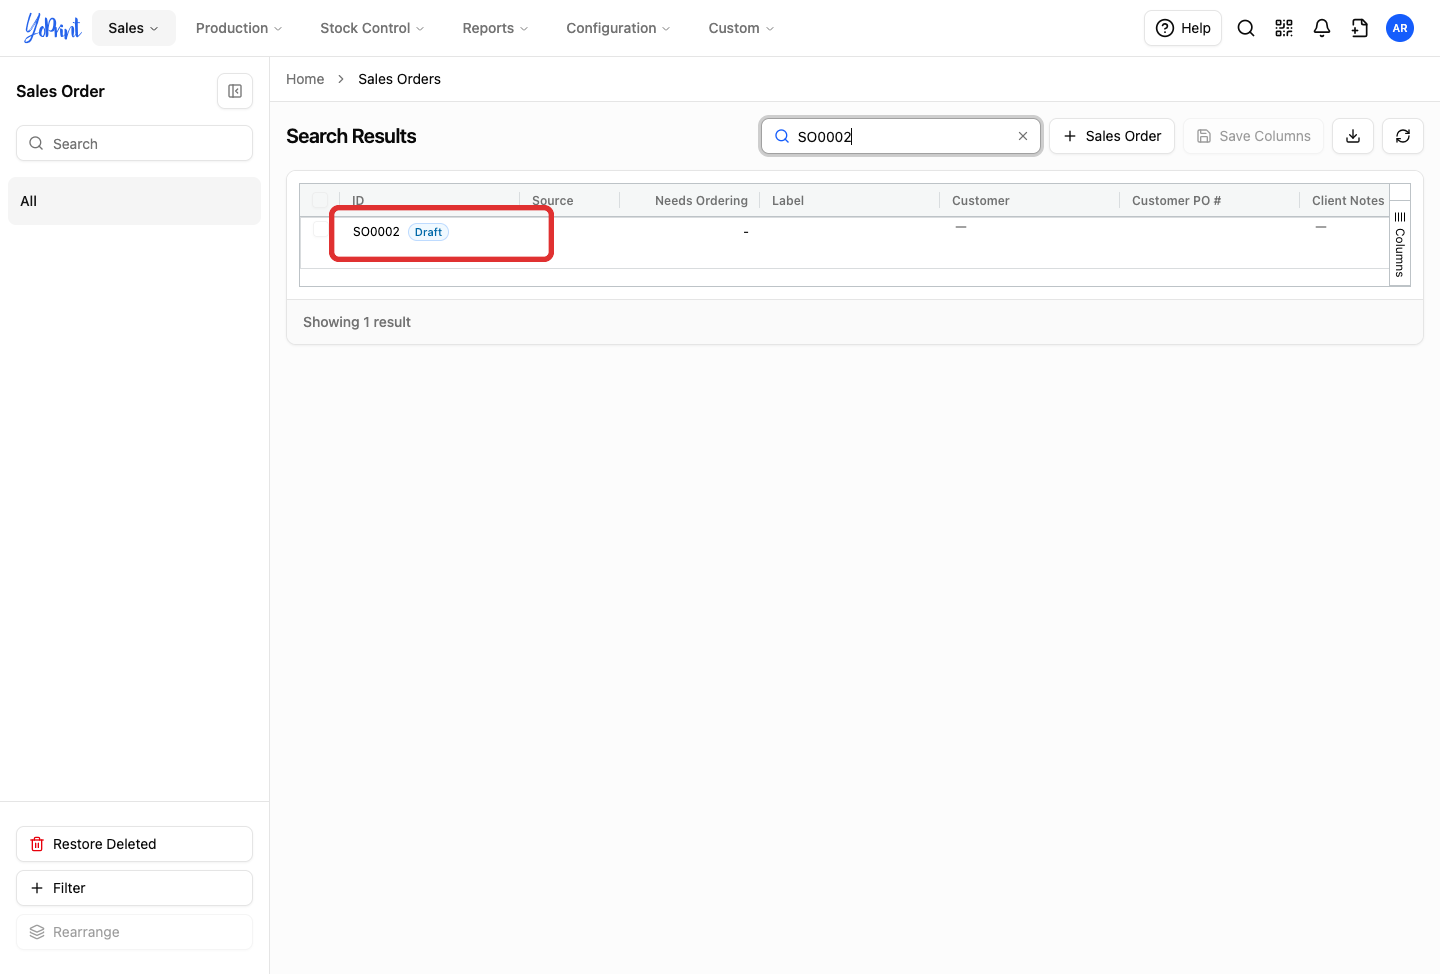
Task: Clear the SO0002 search text
Action: (1023, 136)
